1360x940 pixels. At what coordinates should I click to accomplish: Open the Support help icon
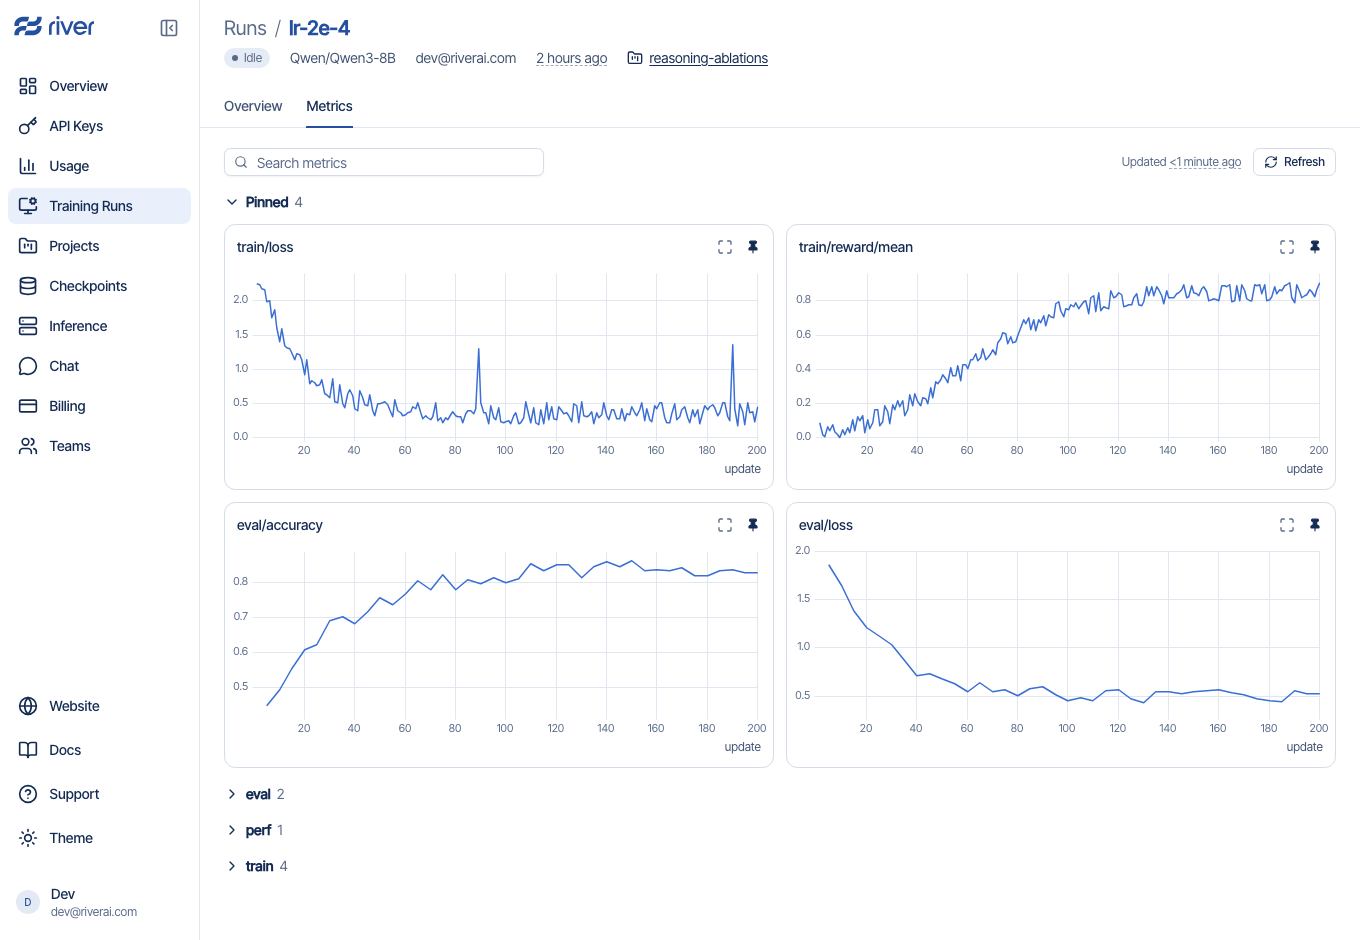coord(28,794)
